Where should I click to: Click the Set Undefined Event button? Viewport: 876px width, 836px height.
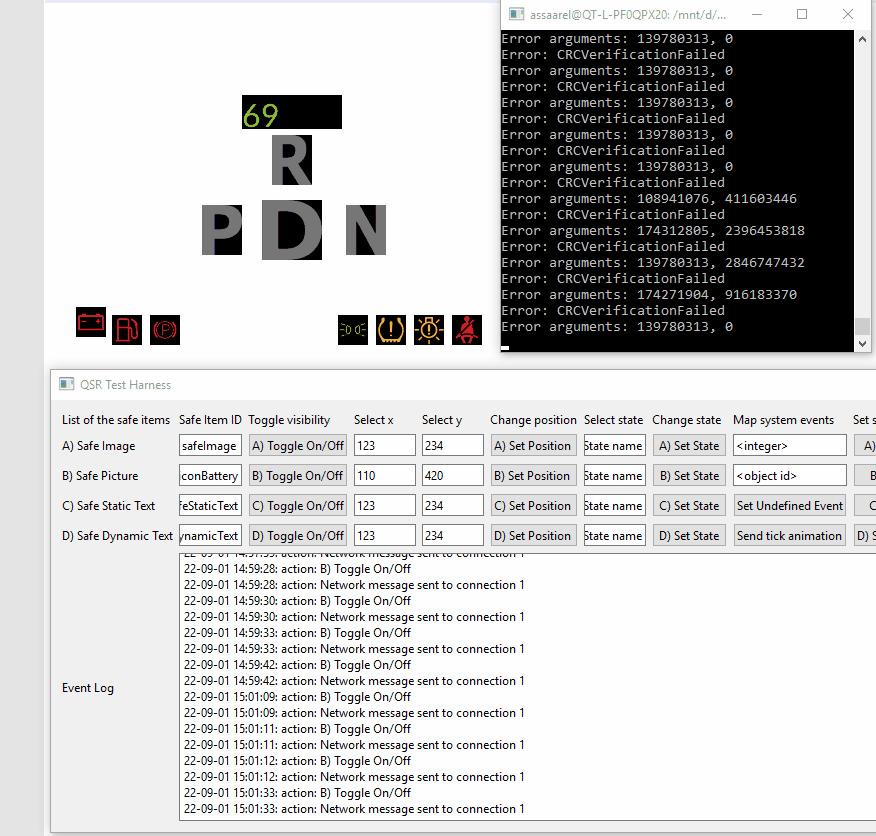click(x=789, y=505)
